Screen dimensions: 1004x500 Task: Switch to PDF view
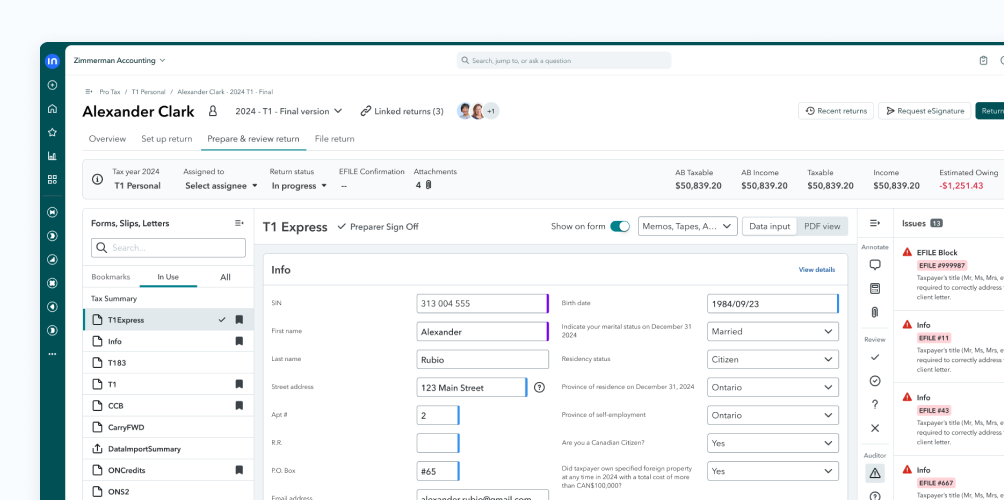click(x=822, y=227)
